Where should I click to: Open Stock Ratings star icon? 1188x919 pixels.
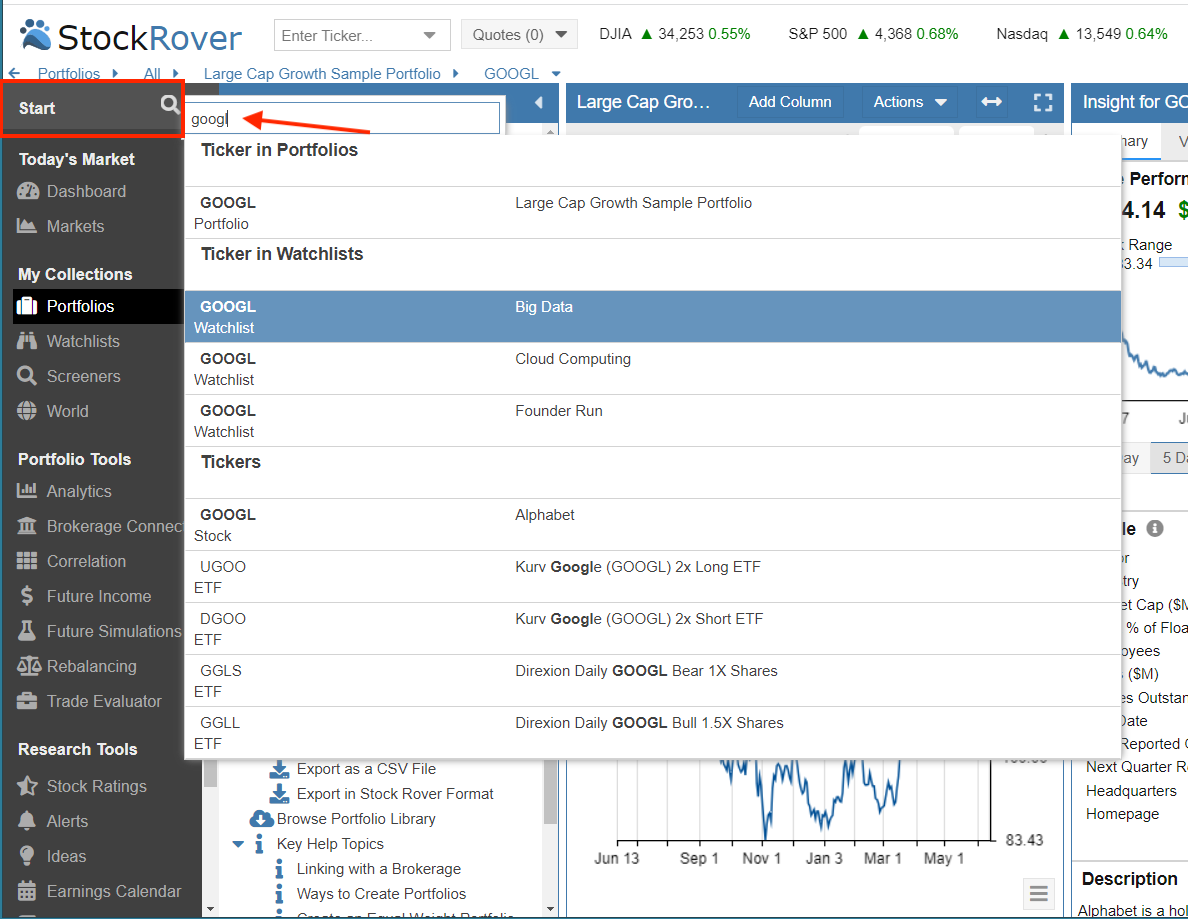coord(27,786)
